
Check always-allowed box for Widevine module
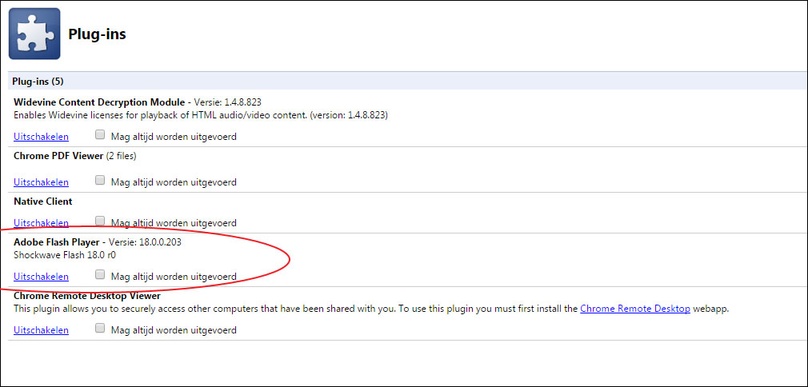pos(100,135)
